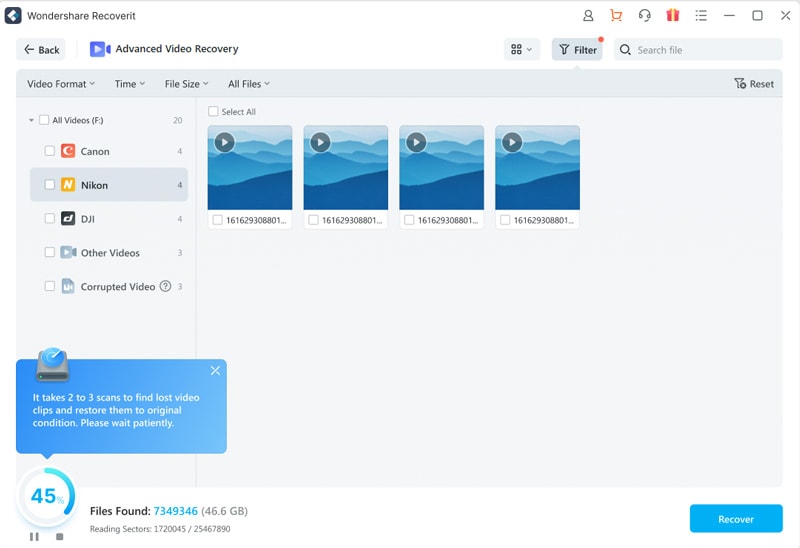Open the Time filter dropdown
Image resolution: width=800 pixels, height=548 pixels.
coord(130,84)
